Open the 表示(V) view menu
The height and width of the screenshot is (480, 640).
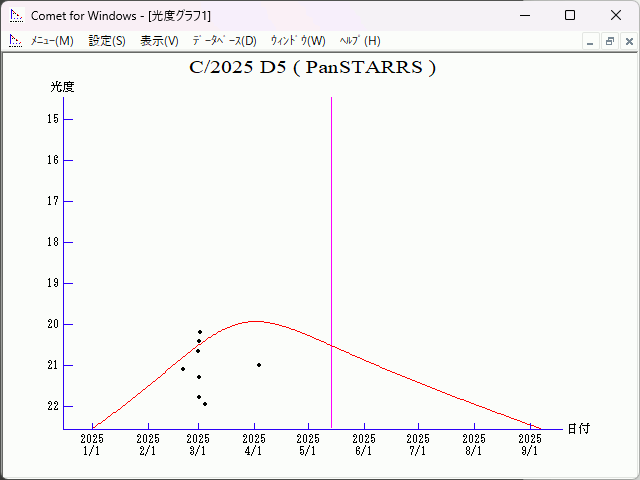coord(159,41)
